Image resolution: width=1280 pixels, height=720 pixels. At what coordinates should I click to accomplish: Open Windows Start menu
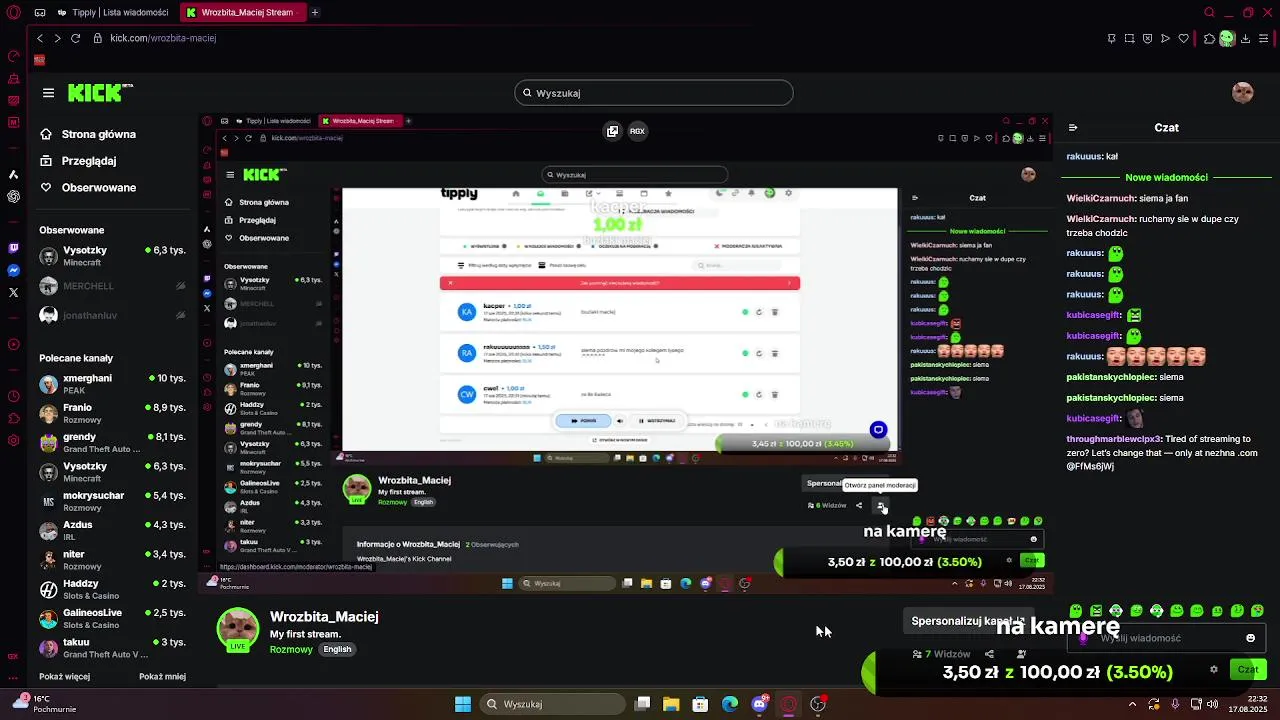(463, 704)
